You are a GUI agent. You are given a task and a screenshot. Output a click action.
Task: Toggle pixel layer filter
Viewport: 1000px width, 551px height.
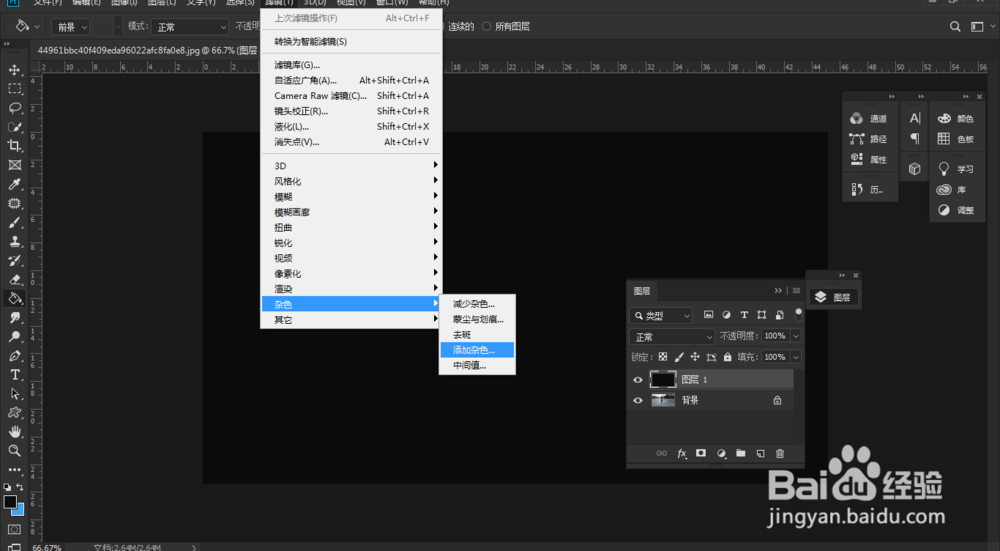click(x=709, y=315)
